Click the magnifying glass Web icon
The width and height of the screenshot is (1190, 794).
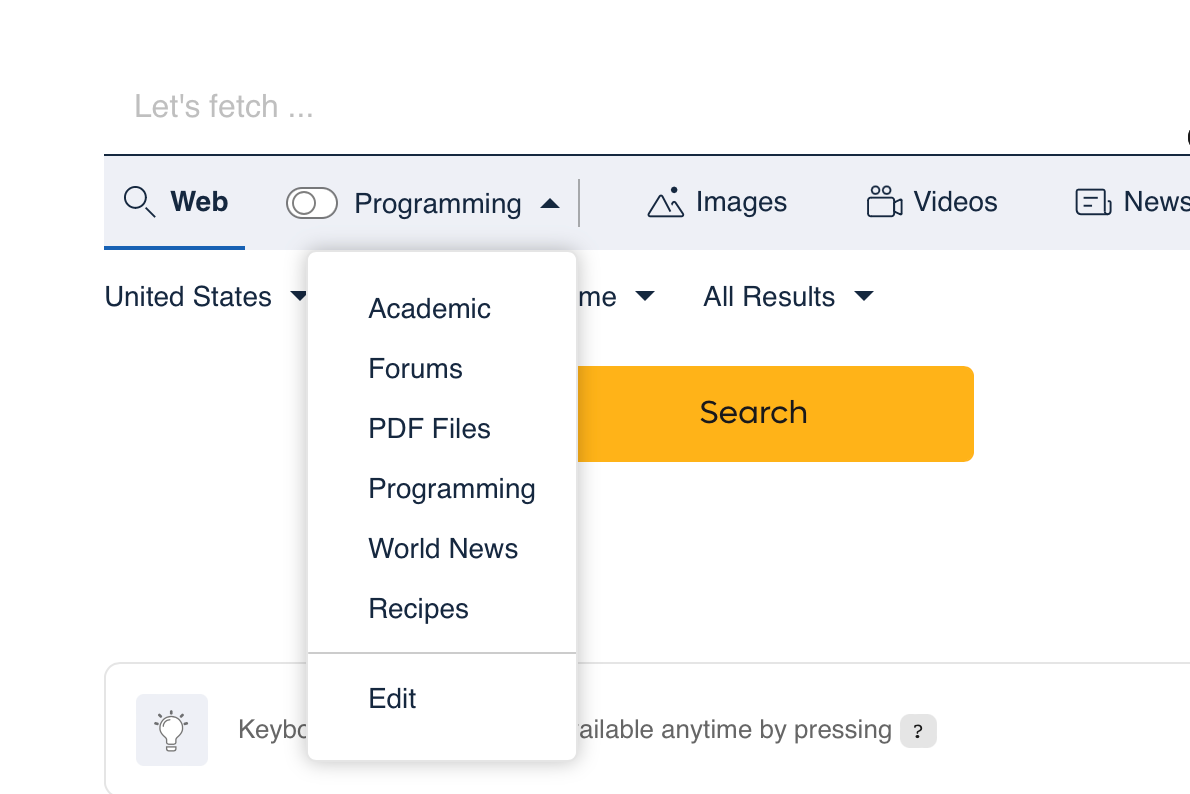(140, 202)
